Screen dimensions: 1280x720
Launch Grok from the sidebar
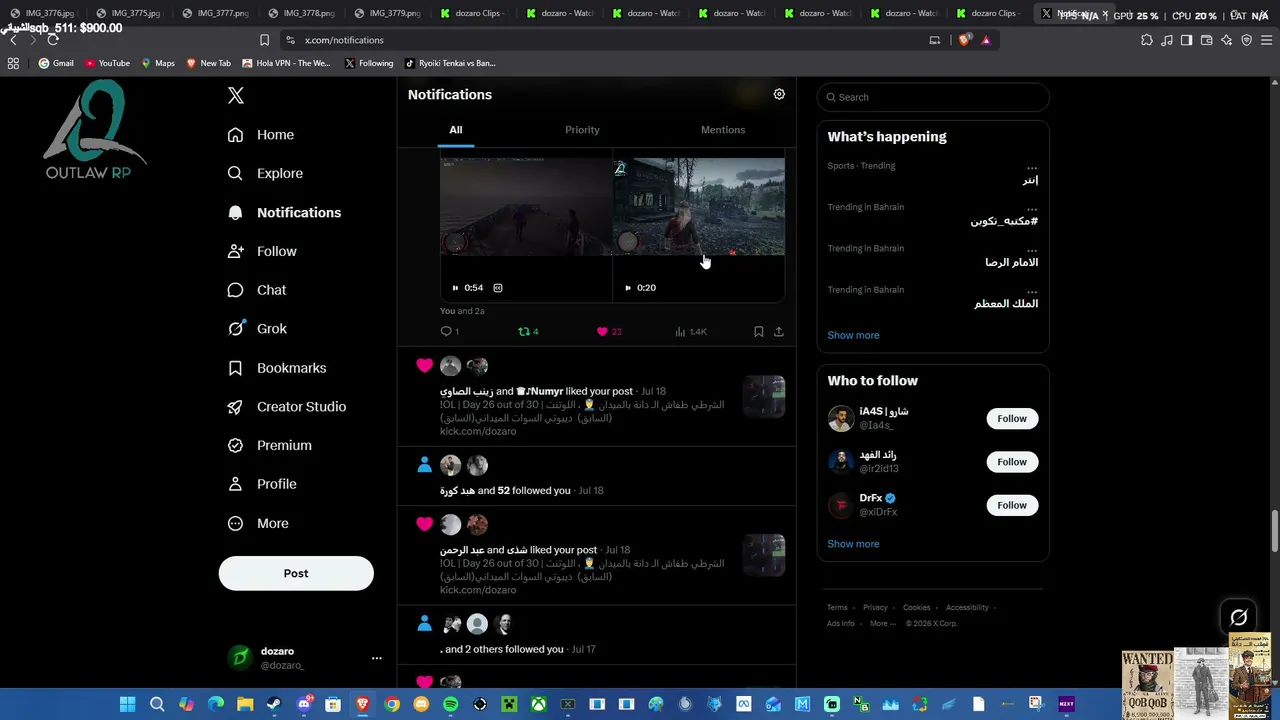[x=257, y=328]
